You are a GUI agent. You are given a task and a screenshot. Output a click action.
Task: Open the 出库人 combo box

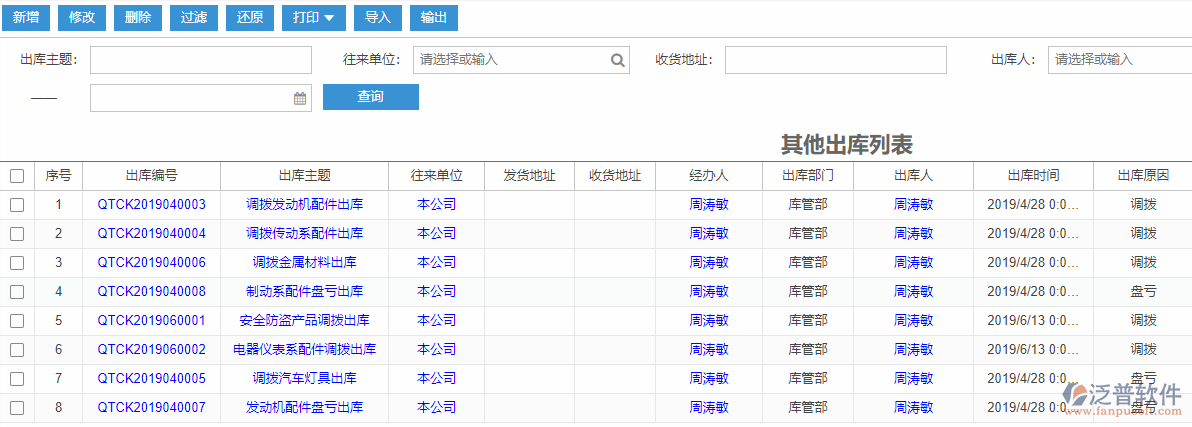click(x=1118, y=60)
